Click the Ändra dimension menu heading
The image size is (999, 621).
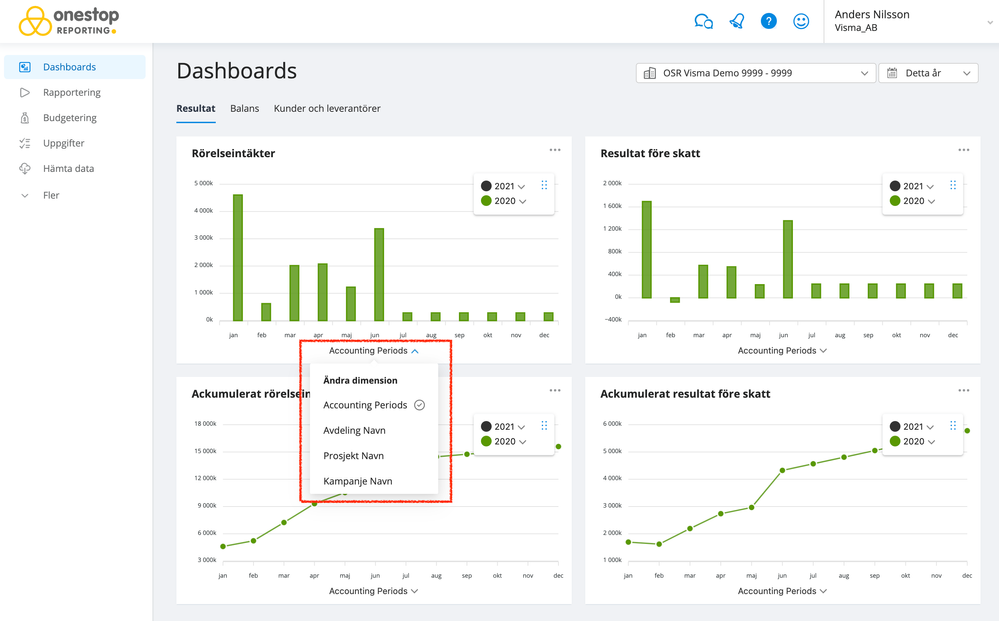pyautogui.click(x=360, y=380)
